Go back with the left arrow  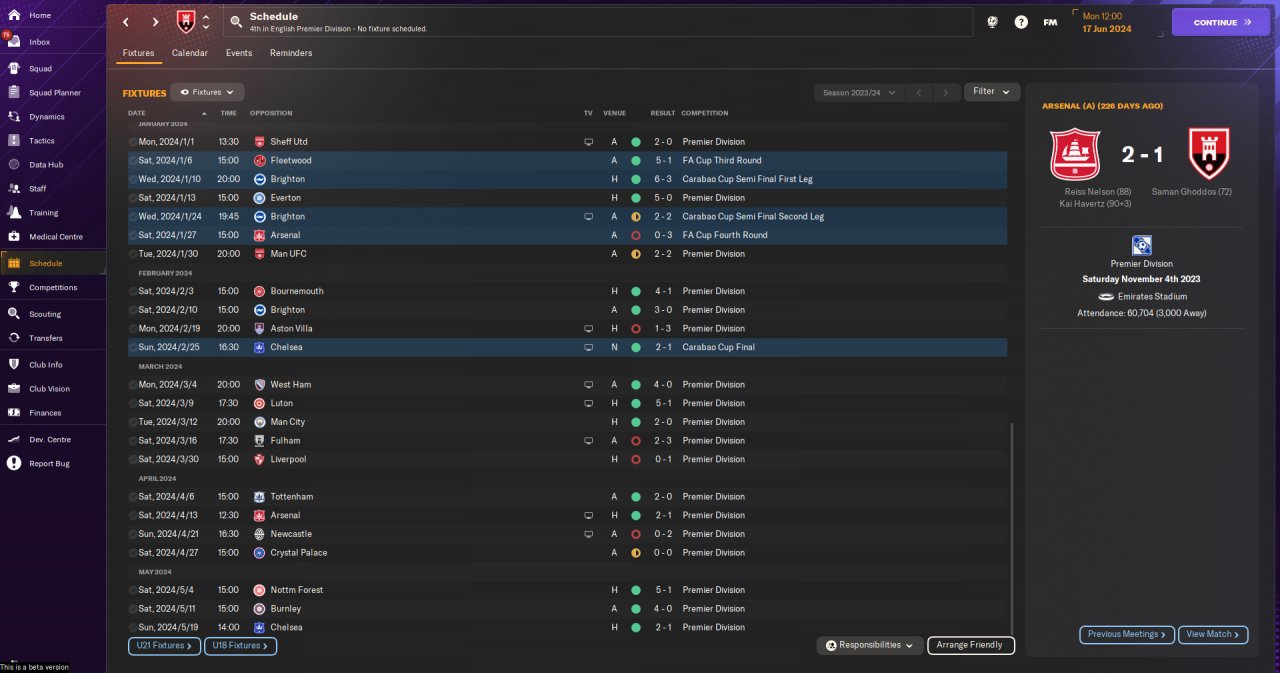click(x=125, y=22)
